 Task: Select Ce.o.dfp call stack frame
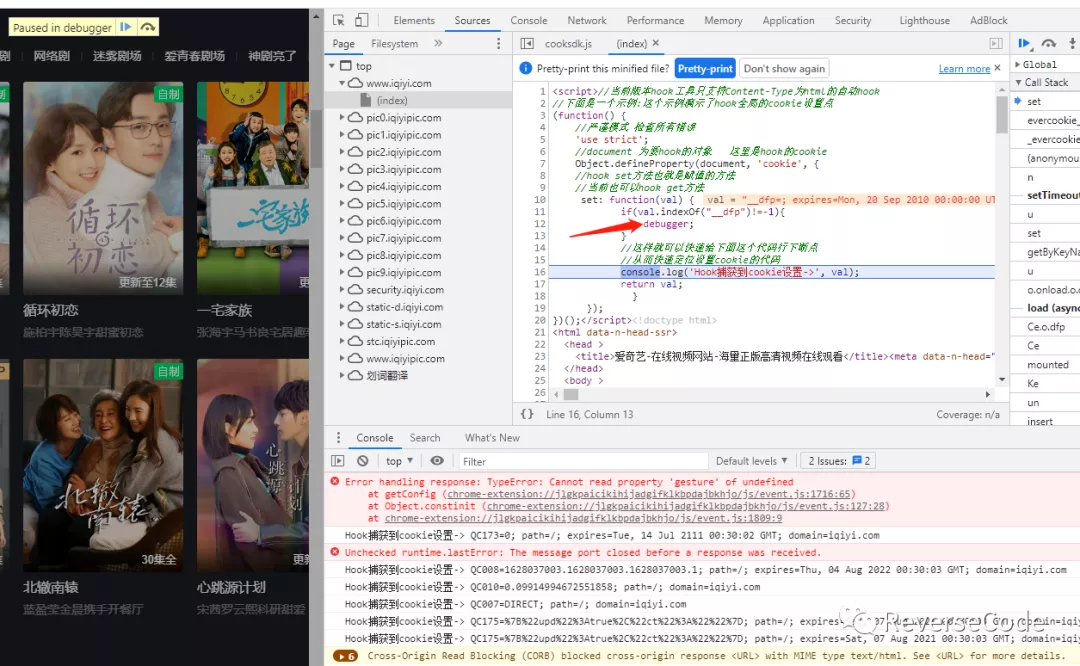tap(1046, 326)
